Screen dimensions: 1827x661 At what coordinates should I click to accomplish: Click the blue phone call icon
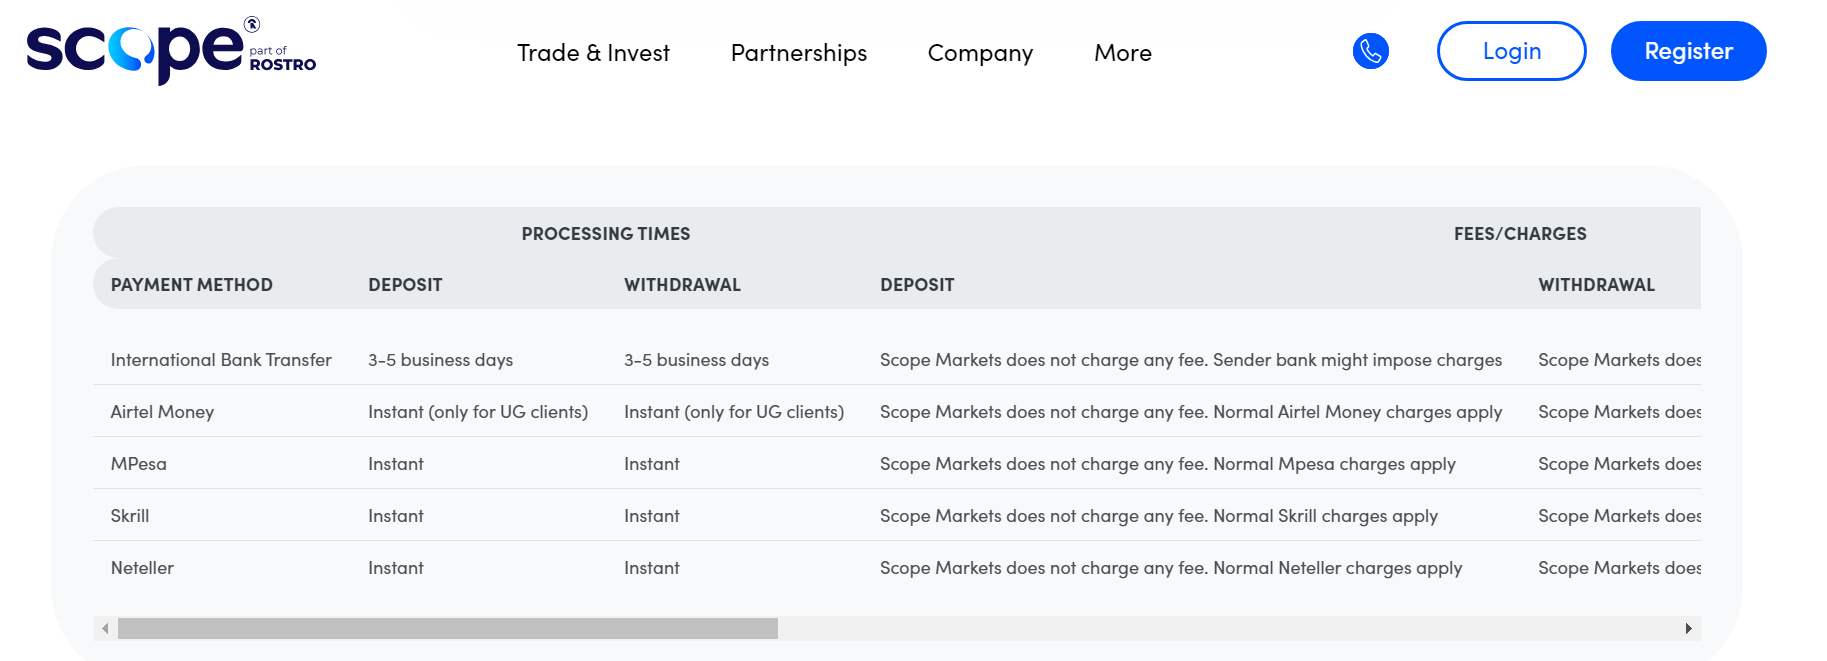pos(1370,51)
